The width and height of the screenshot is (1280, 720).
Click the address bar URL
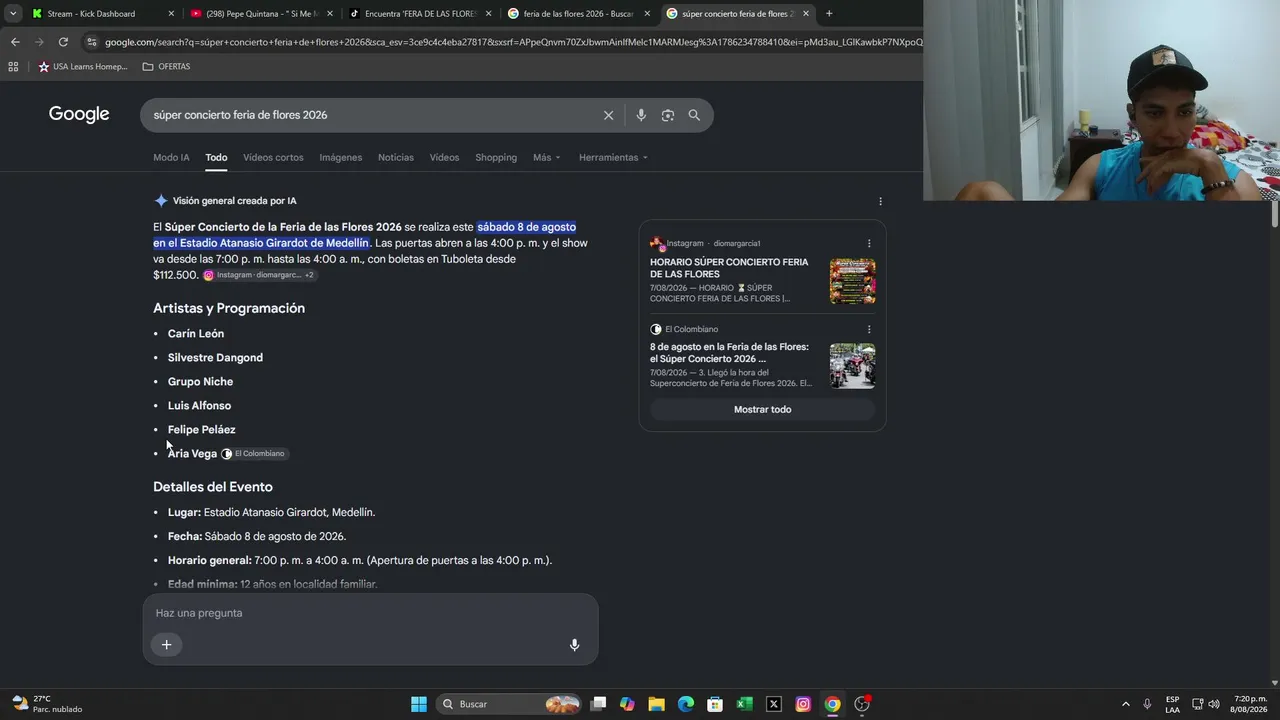pos(513,42)
